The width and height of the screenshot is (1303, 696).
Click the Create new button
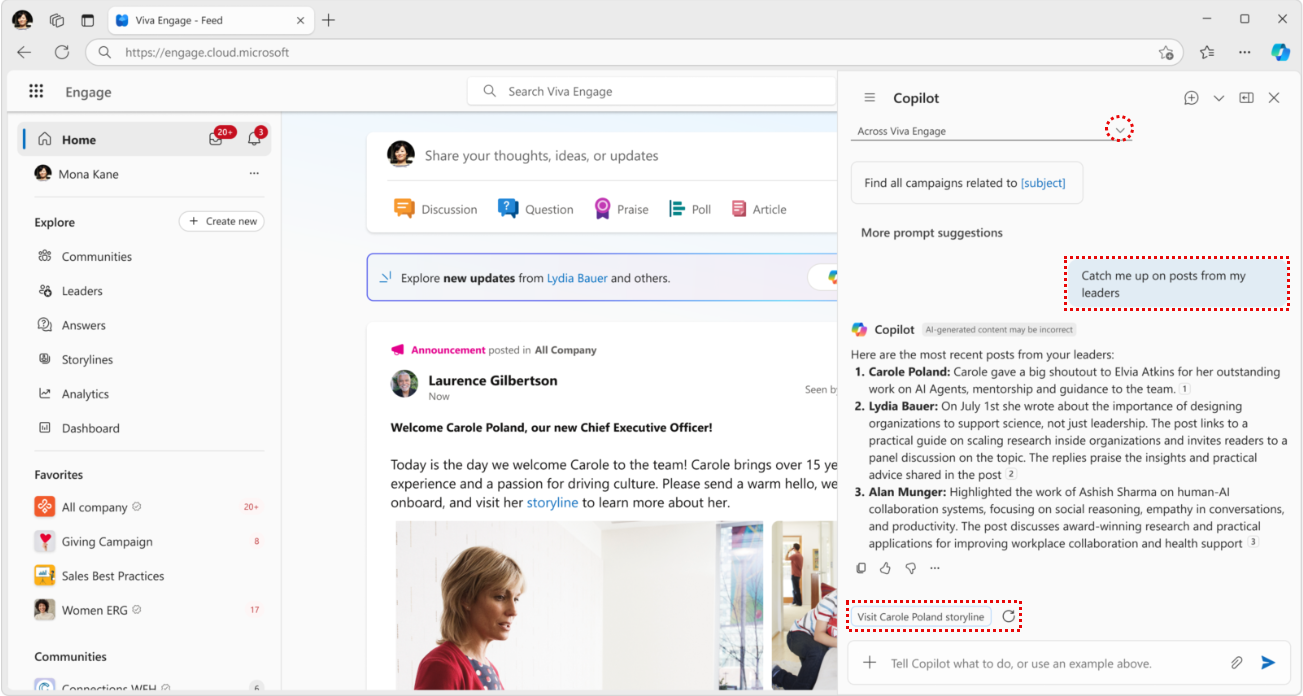click(x=221, y=221)
